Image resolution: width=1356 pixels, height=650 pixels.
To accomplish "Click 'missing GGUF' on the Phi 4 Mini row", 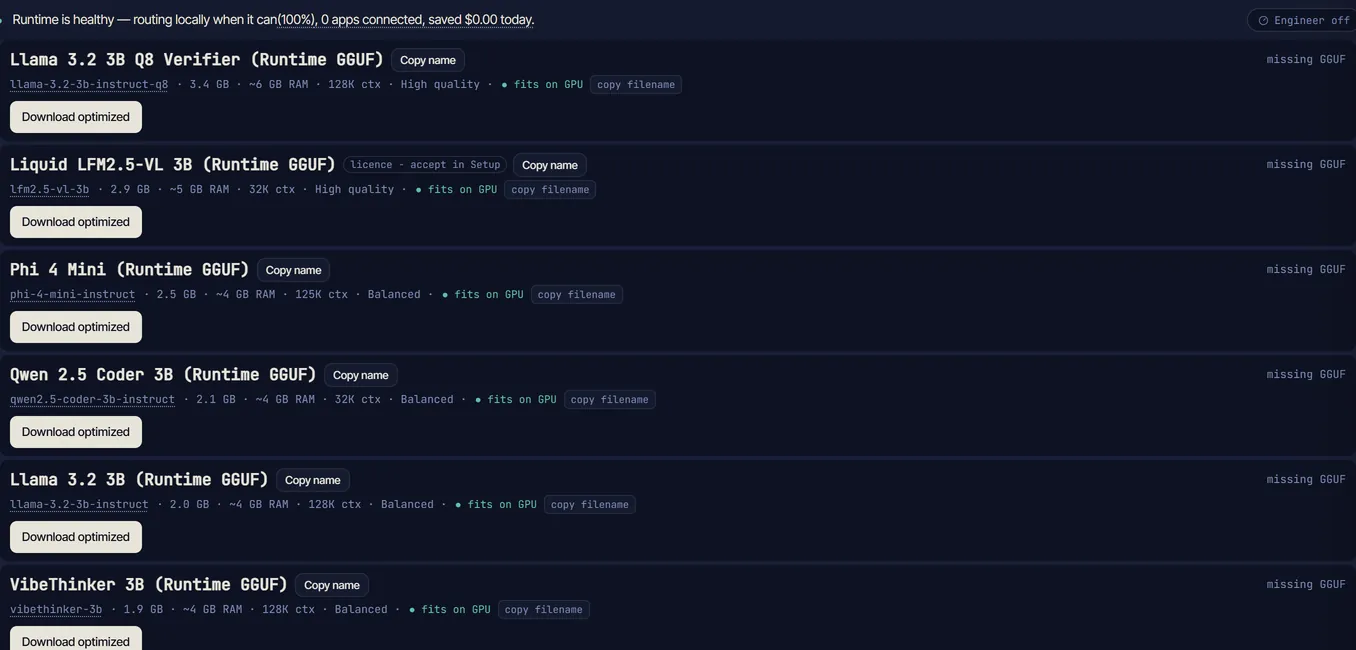I will (1306, 270).
